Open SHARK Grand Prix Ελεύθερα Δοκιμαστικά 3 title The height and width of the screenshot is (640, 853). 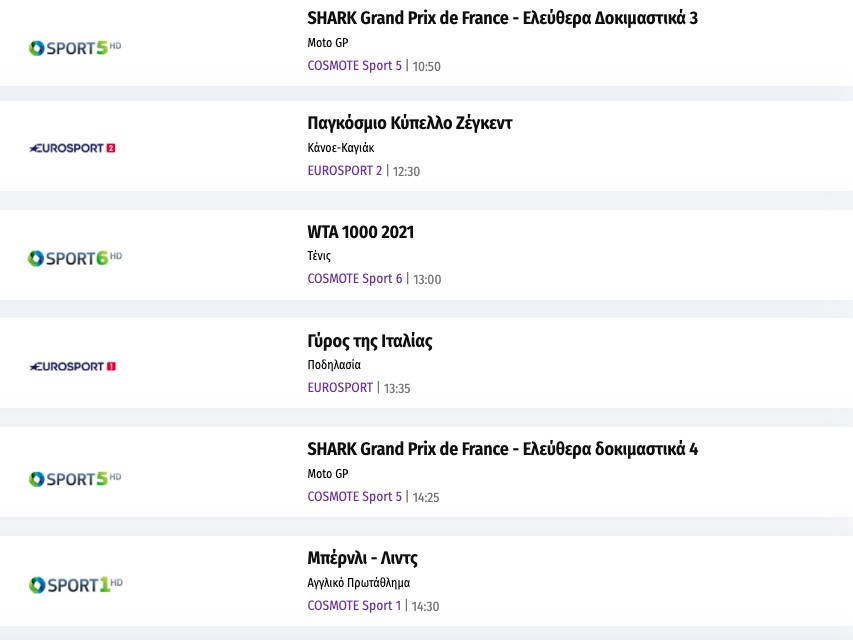coord(502,18)
